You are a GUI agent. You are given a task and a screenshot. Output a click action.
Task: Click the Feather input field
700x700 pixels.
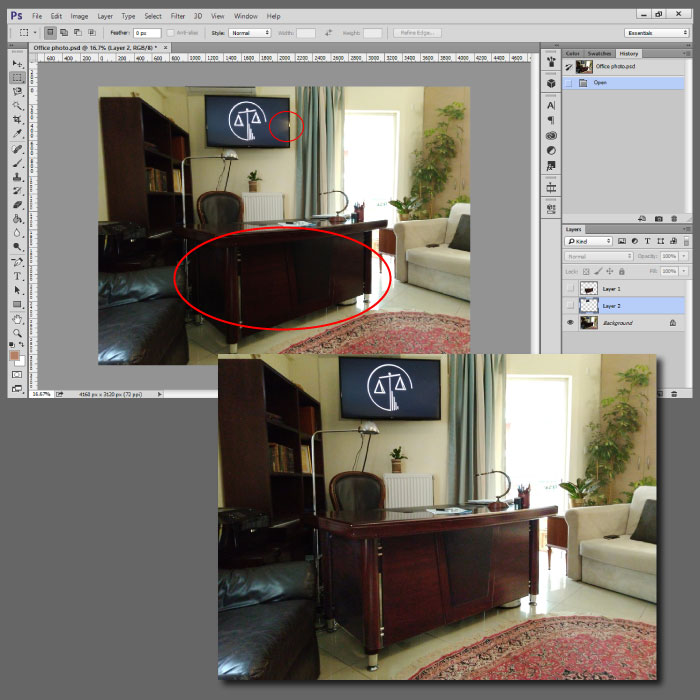pos(147,32)
